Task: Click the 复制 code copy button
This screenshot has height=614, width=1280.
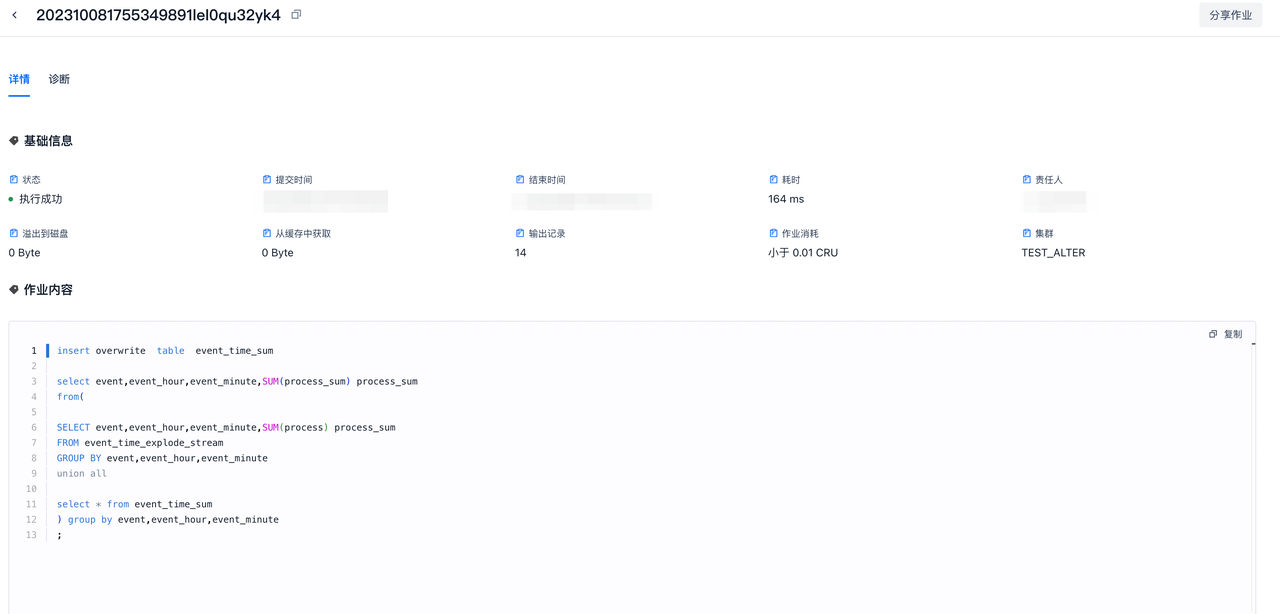Action: [x=1226, y=334]
